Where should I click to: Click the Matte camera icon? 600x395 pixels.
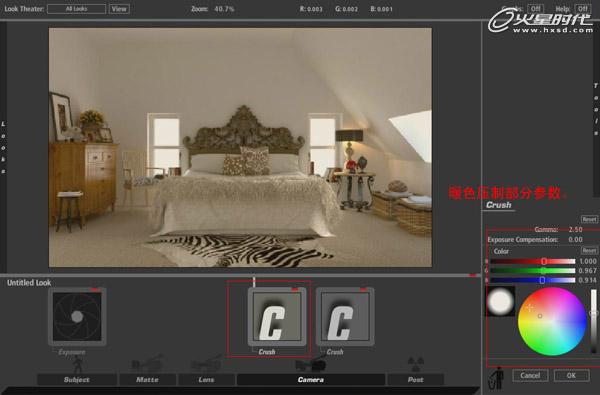tap(147, 364)
